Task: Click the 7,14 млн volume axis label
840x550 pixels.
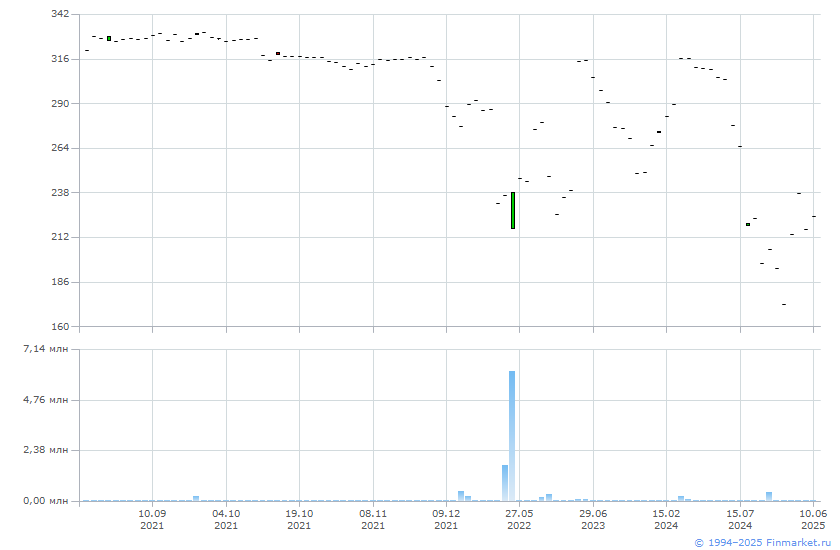Action: [46, 349]
